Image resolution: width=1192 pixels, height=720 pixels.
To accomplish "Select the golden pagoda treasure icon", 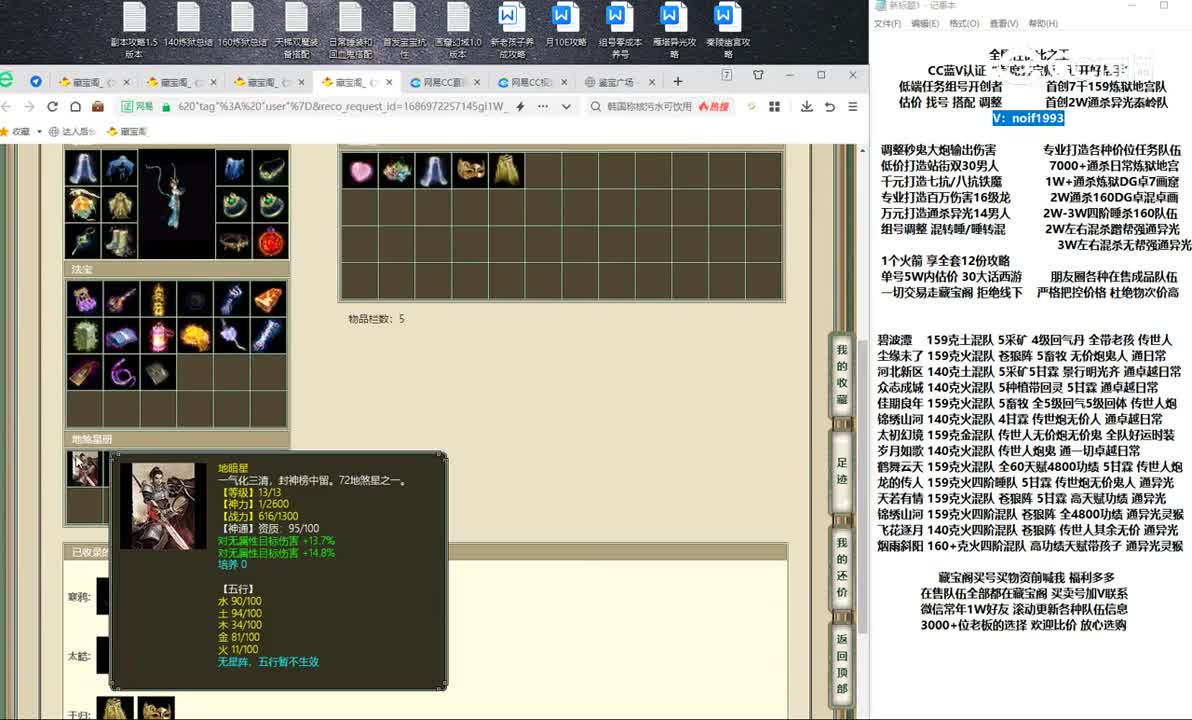I will pyautogui.click(x=156, y=299).
